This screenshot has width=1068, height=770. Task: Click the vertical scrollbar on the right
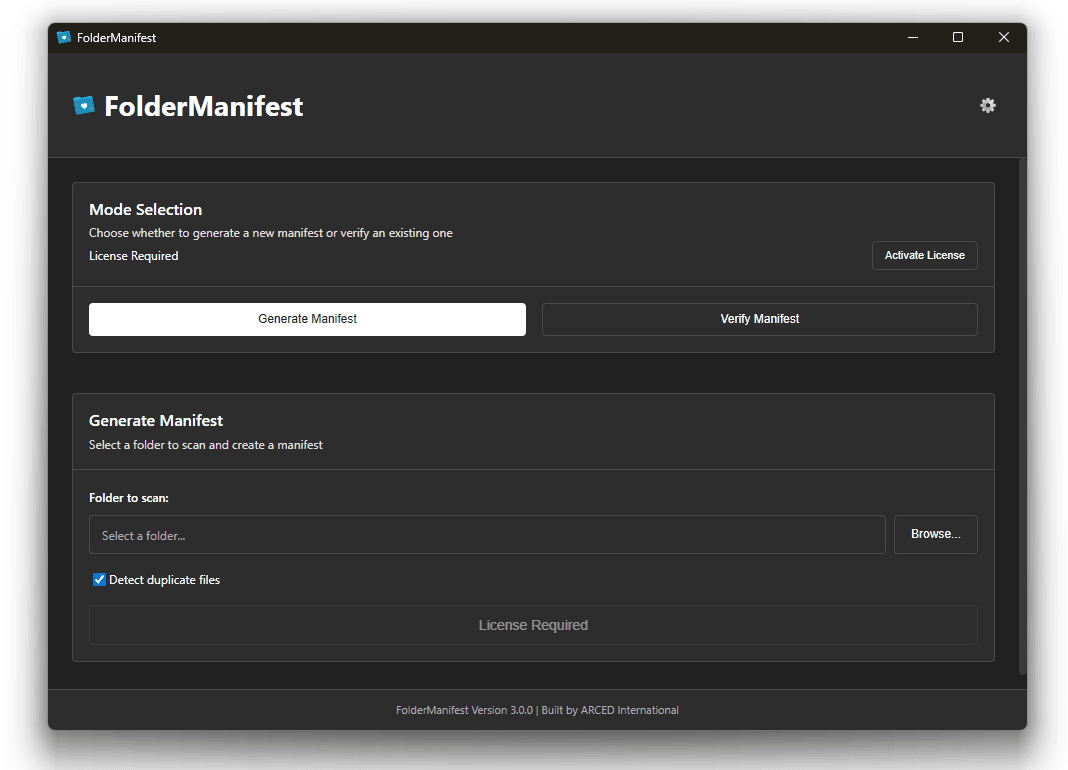(x=1022, y=400)
